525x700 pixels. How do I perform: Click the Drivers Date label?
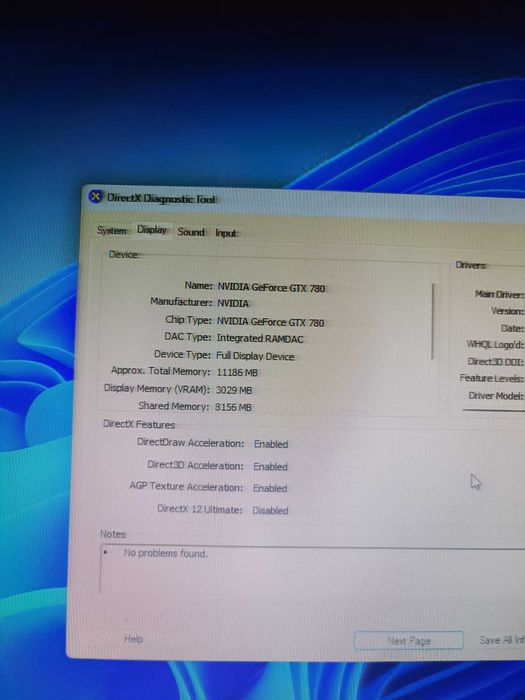coord(512,328)
